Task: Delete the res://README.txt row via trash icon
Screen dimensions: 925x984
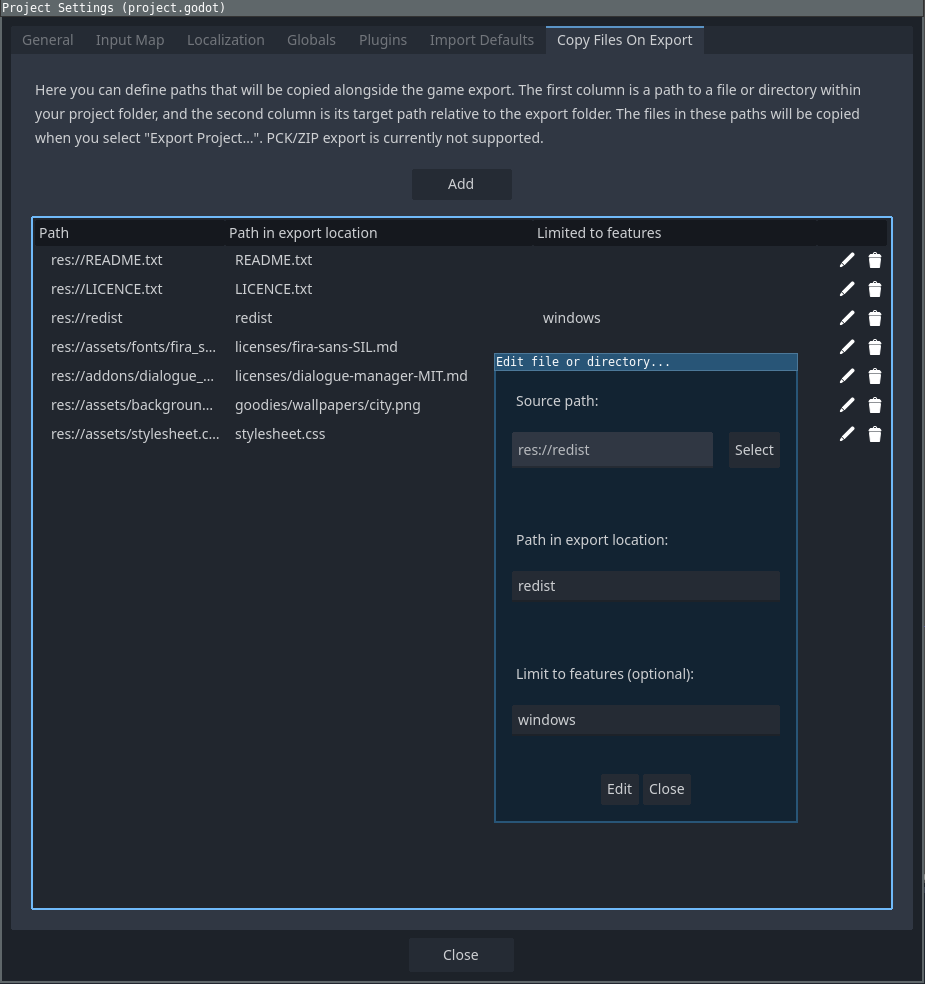Action: (874, 260)
